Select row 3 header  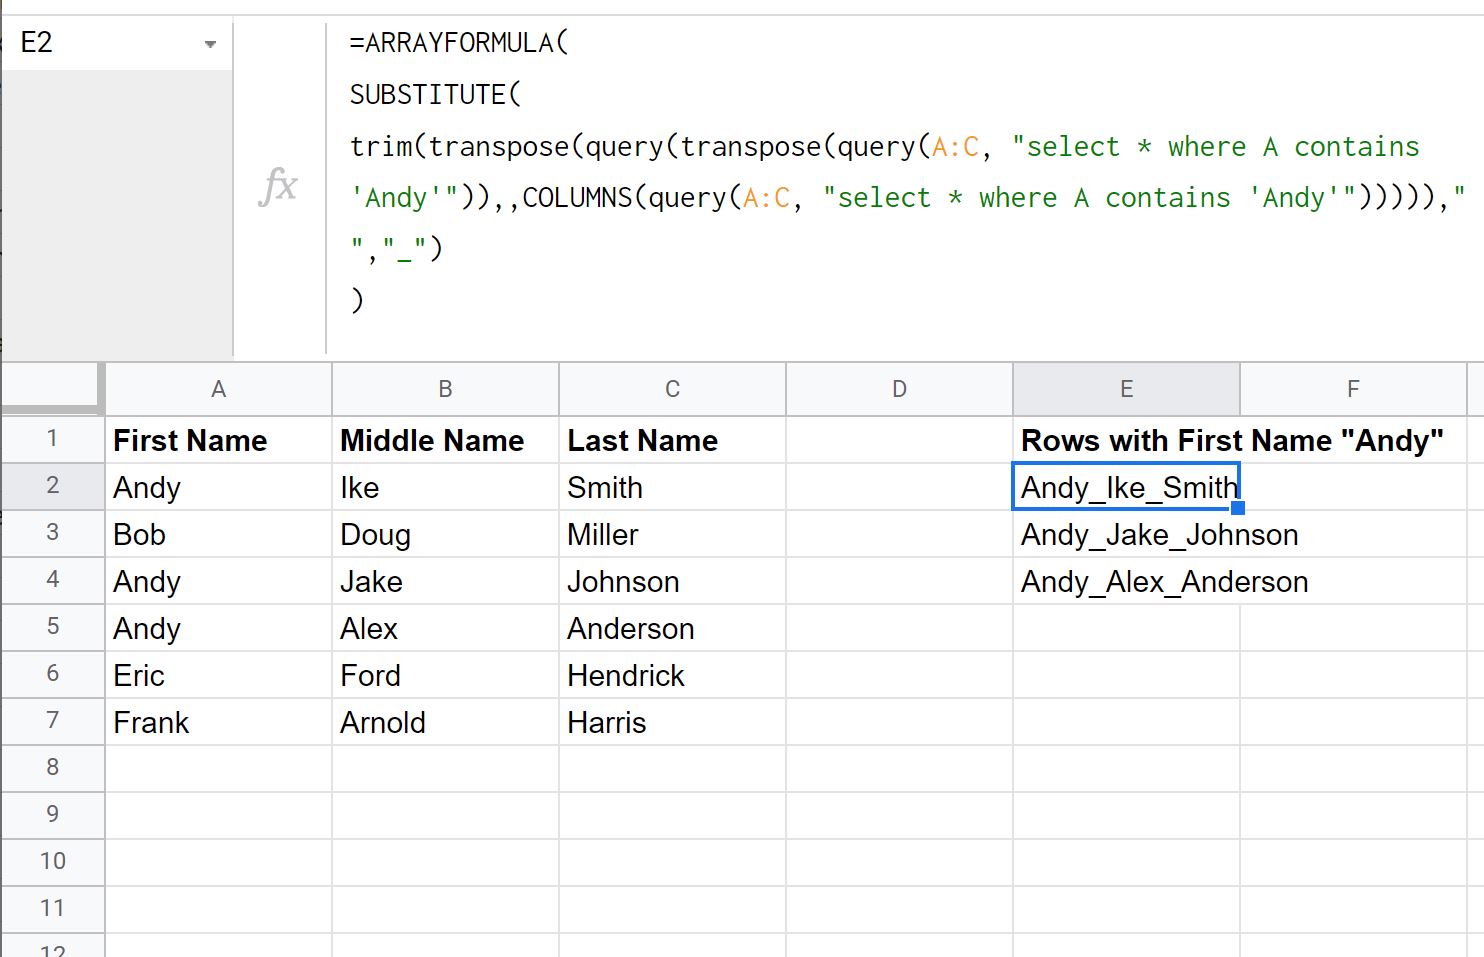[52, 533]
